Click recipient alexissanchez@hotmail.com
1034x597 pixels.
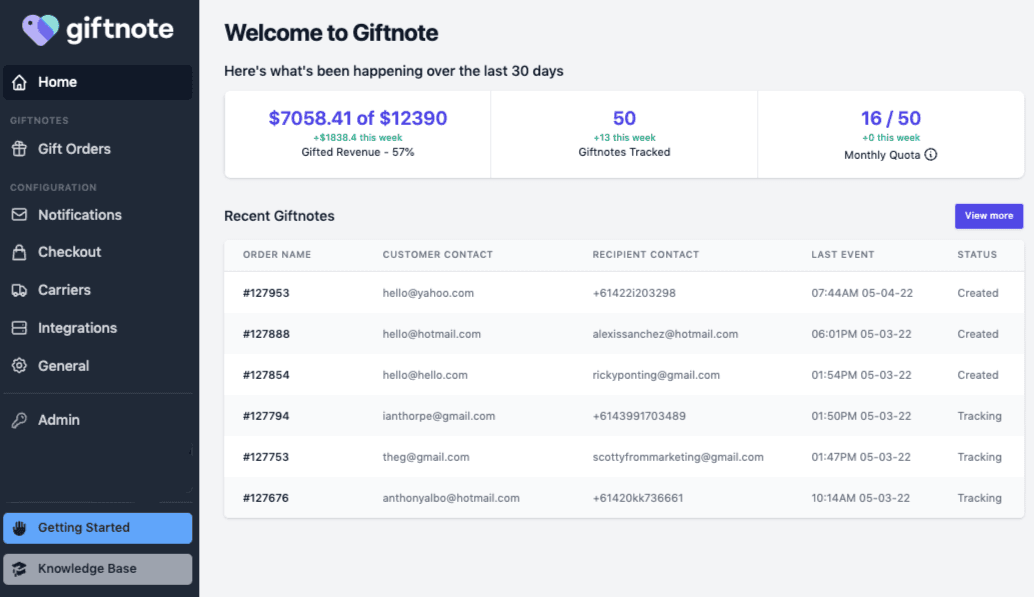665,334
